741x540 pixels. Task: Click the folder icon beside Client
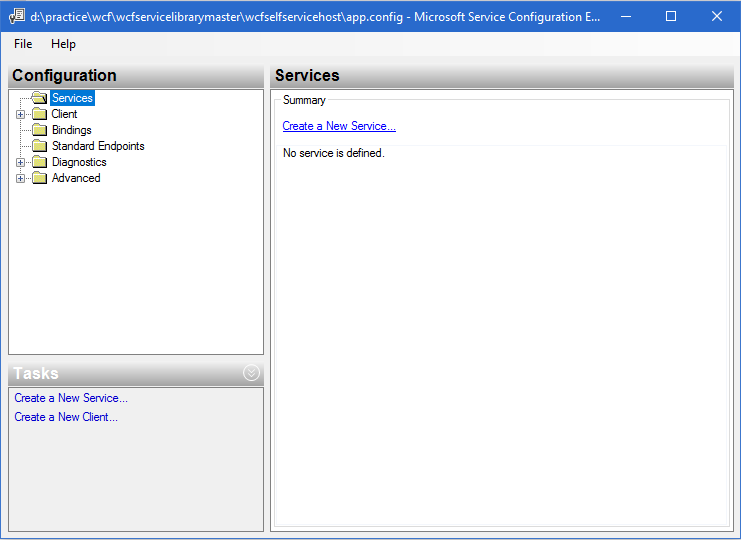[x=39, y=114]
